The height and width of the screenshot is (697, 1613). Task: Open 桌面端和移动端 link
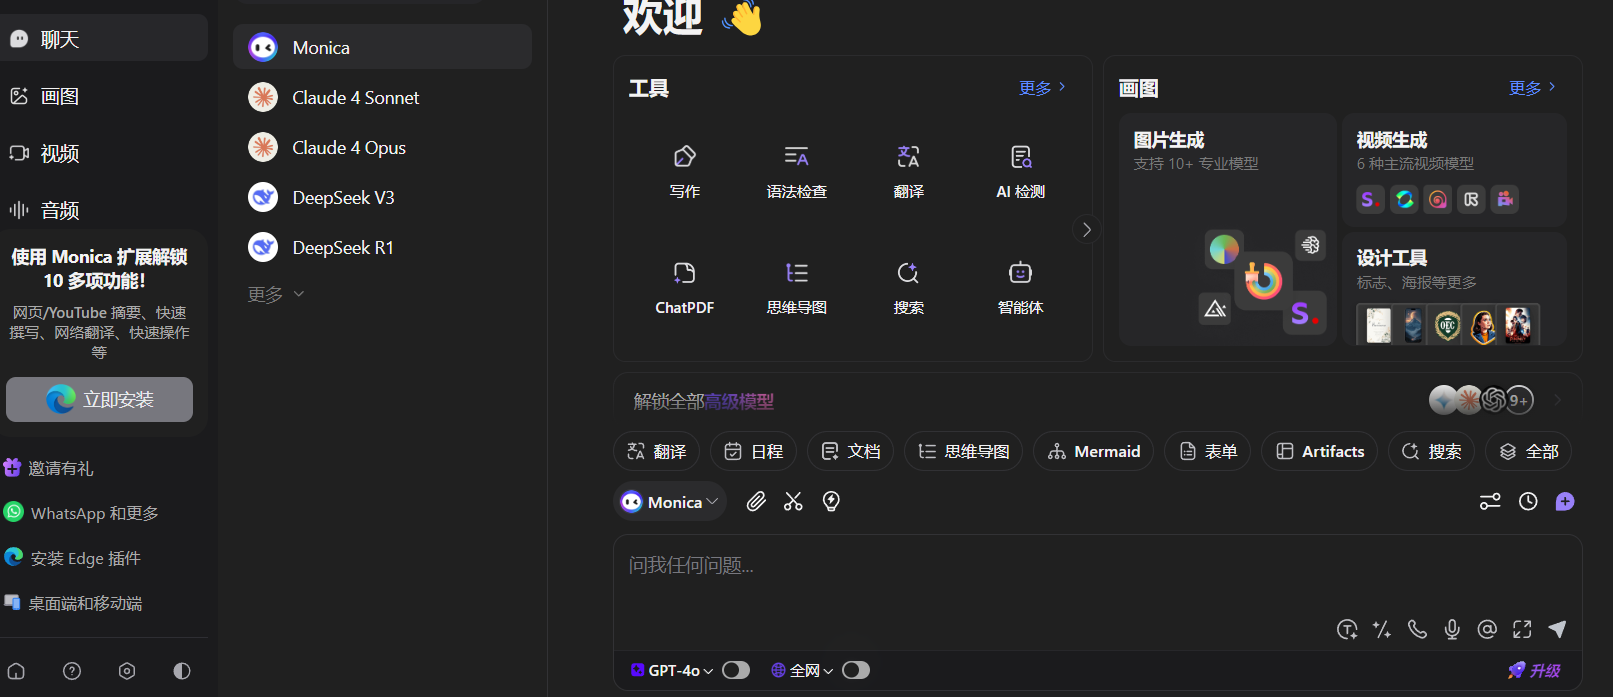coord(73,603)
